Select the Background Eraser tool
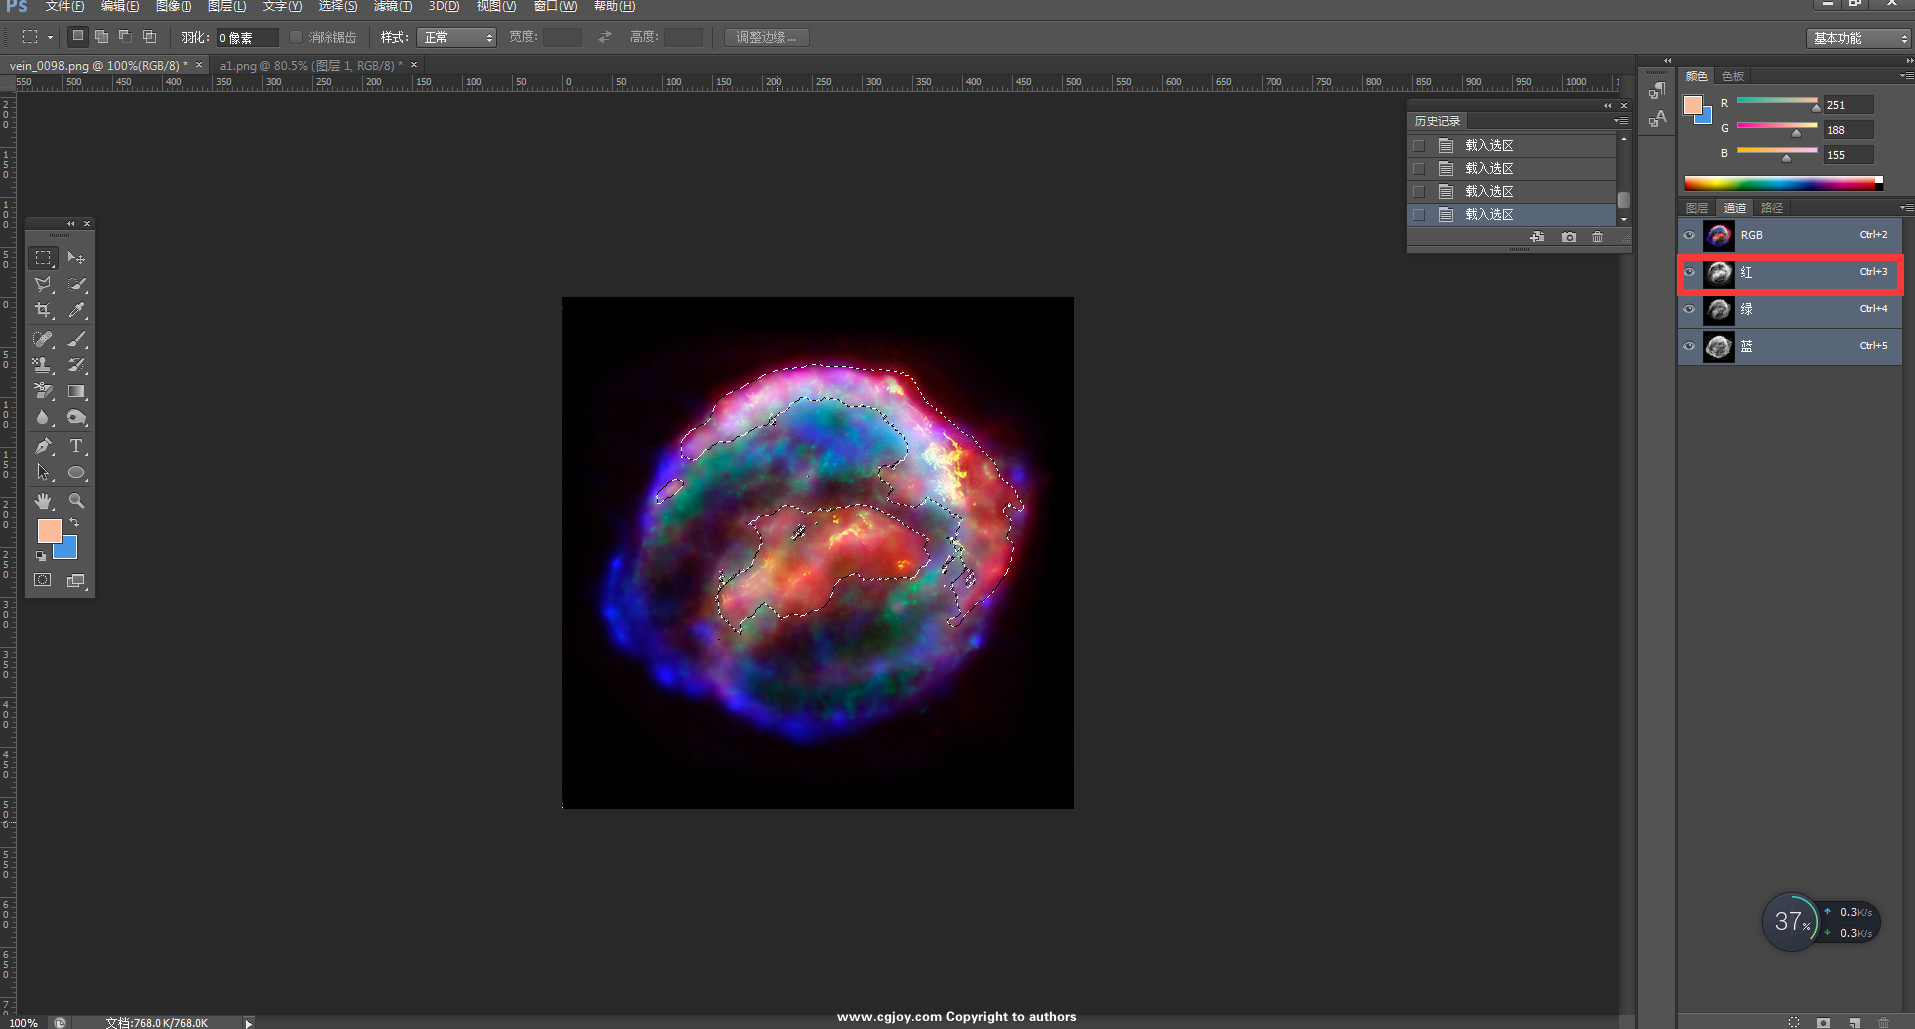The image size is (1915, 1029). pos(43,391)
